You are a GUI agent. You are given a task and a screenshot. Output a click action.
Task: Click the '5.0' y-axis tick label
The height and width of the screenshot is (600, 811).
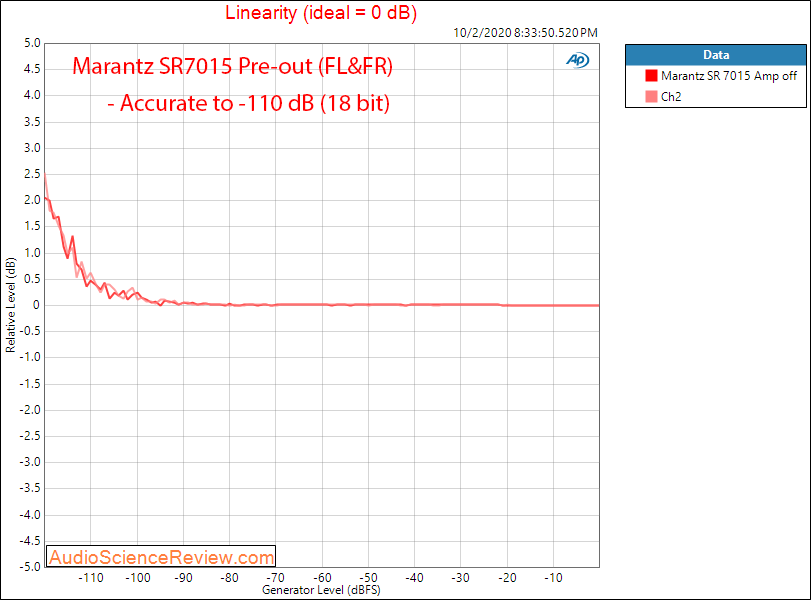(32, 43)
